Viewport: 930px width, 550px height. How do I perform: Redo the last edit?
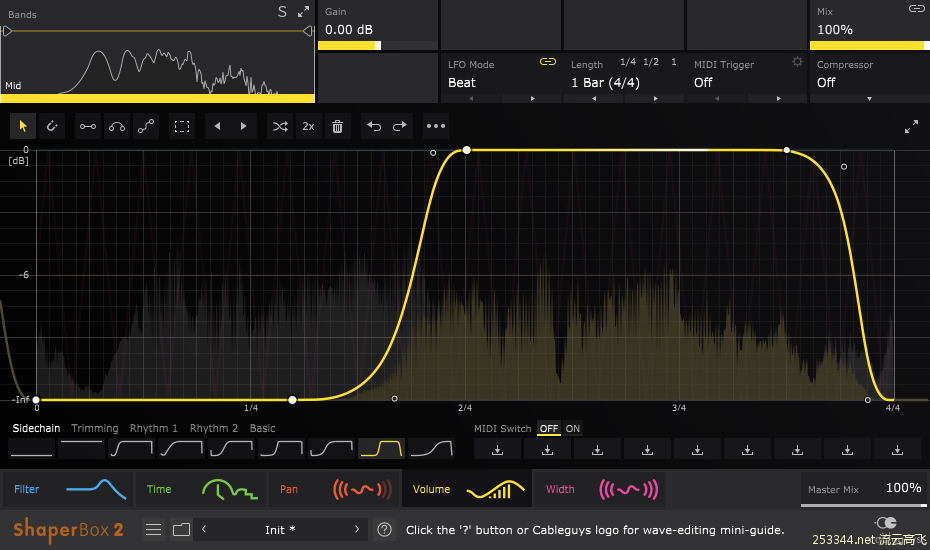[x=400, y=126]
